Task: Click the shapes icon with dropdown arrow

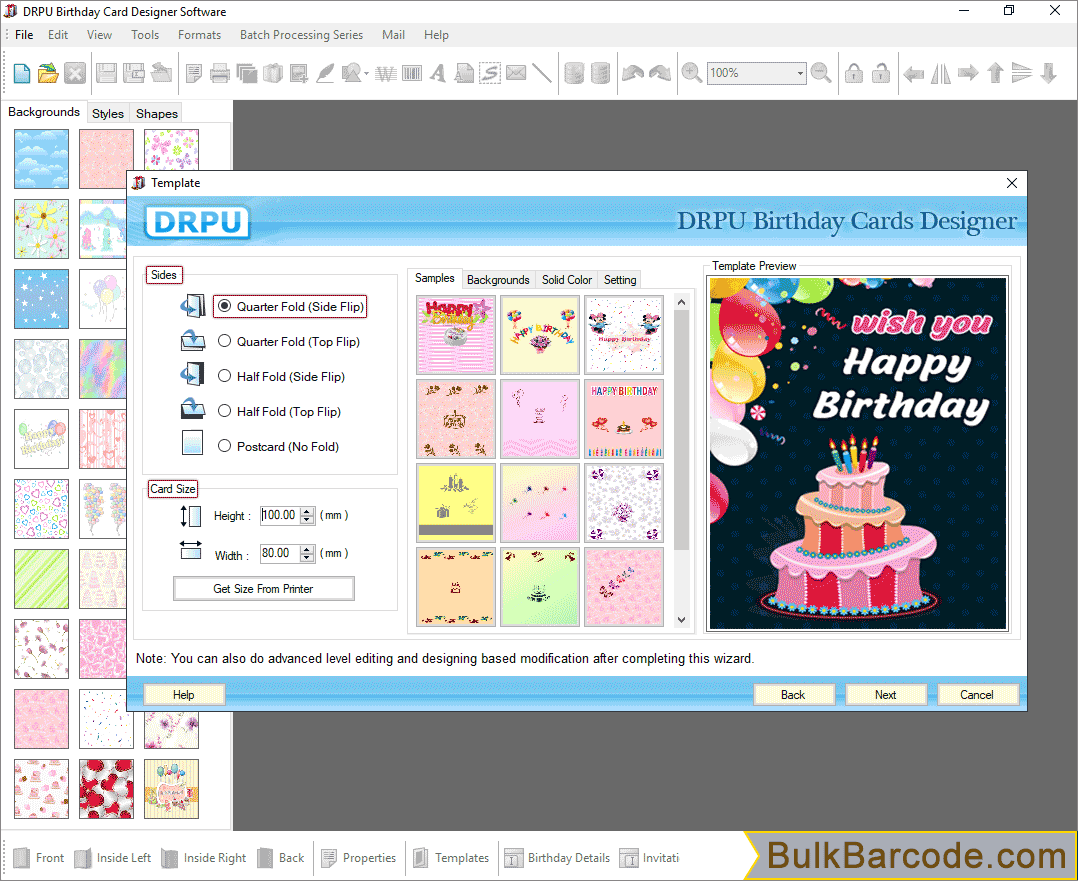Action: pyautogui.click(x=355, y=73)
